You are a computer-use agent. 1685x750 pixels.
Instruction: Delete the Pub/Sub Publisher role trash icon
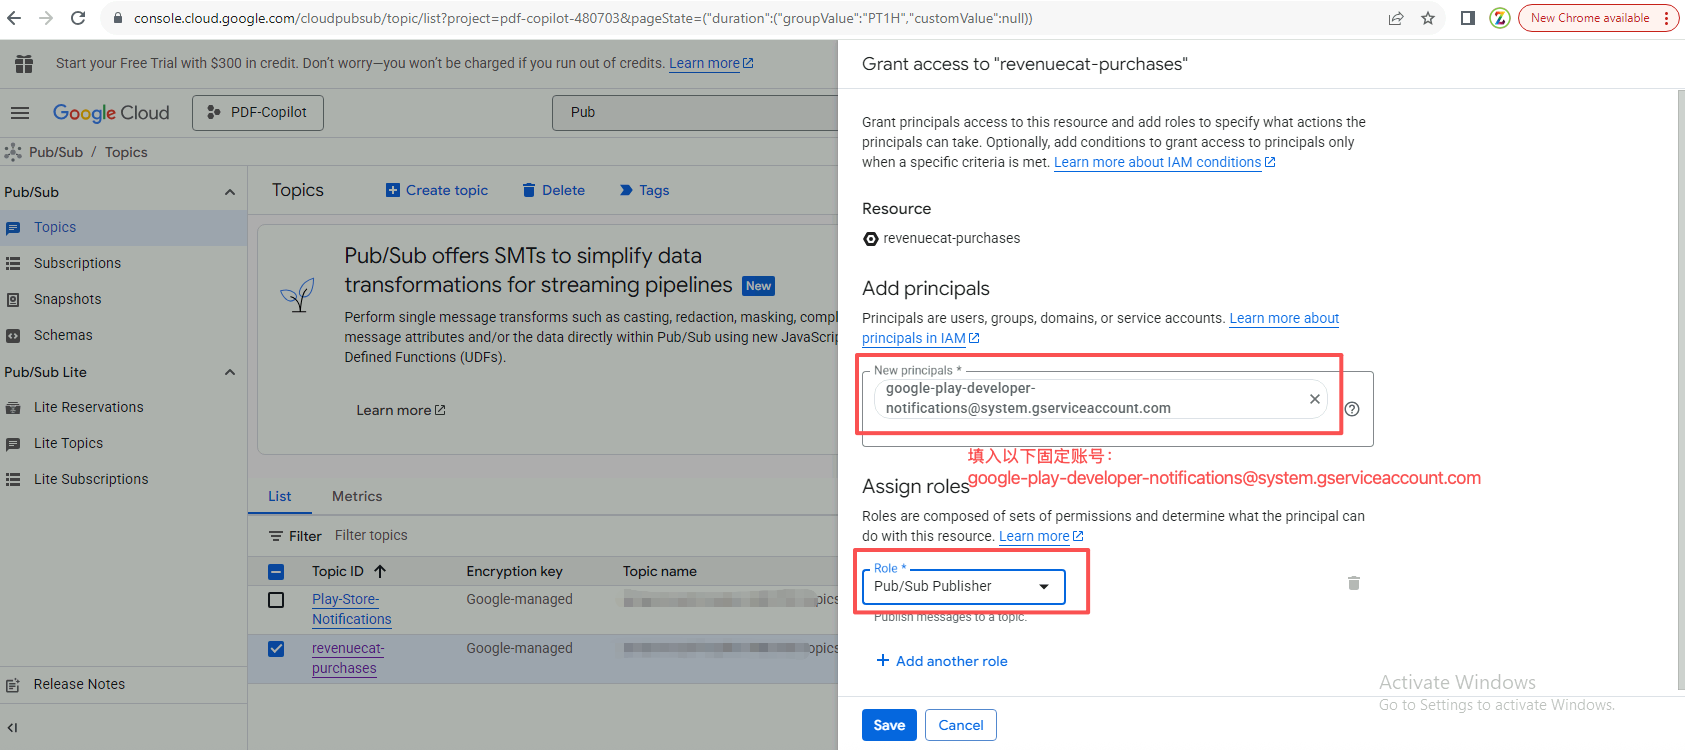click(1354, 583)
